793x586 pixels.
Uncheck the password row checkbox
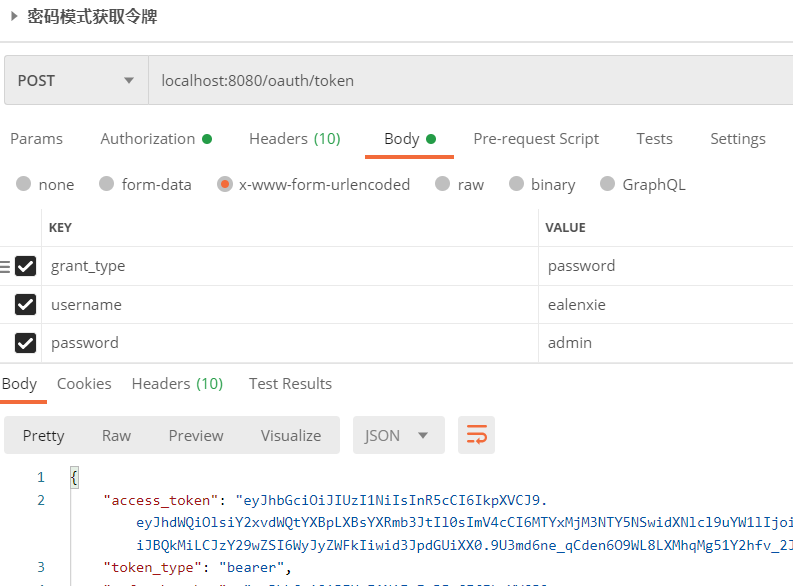[25, 343]
